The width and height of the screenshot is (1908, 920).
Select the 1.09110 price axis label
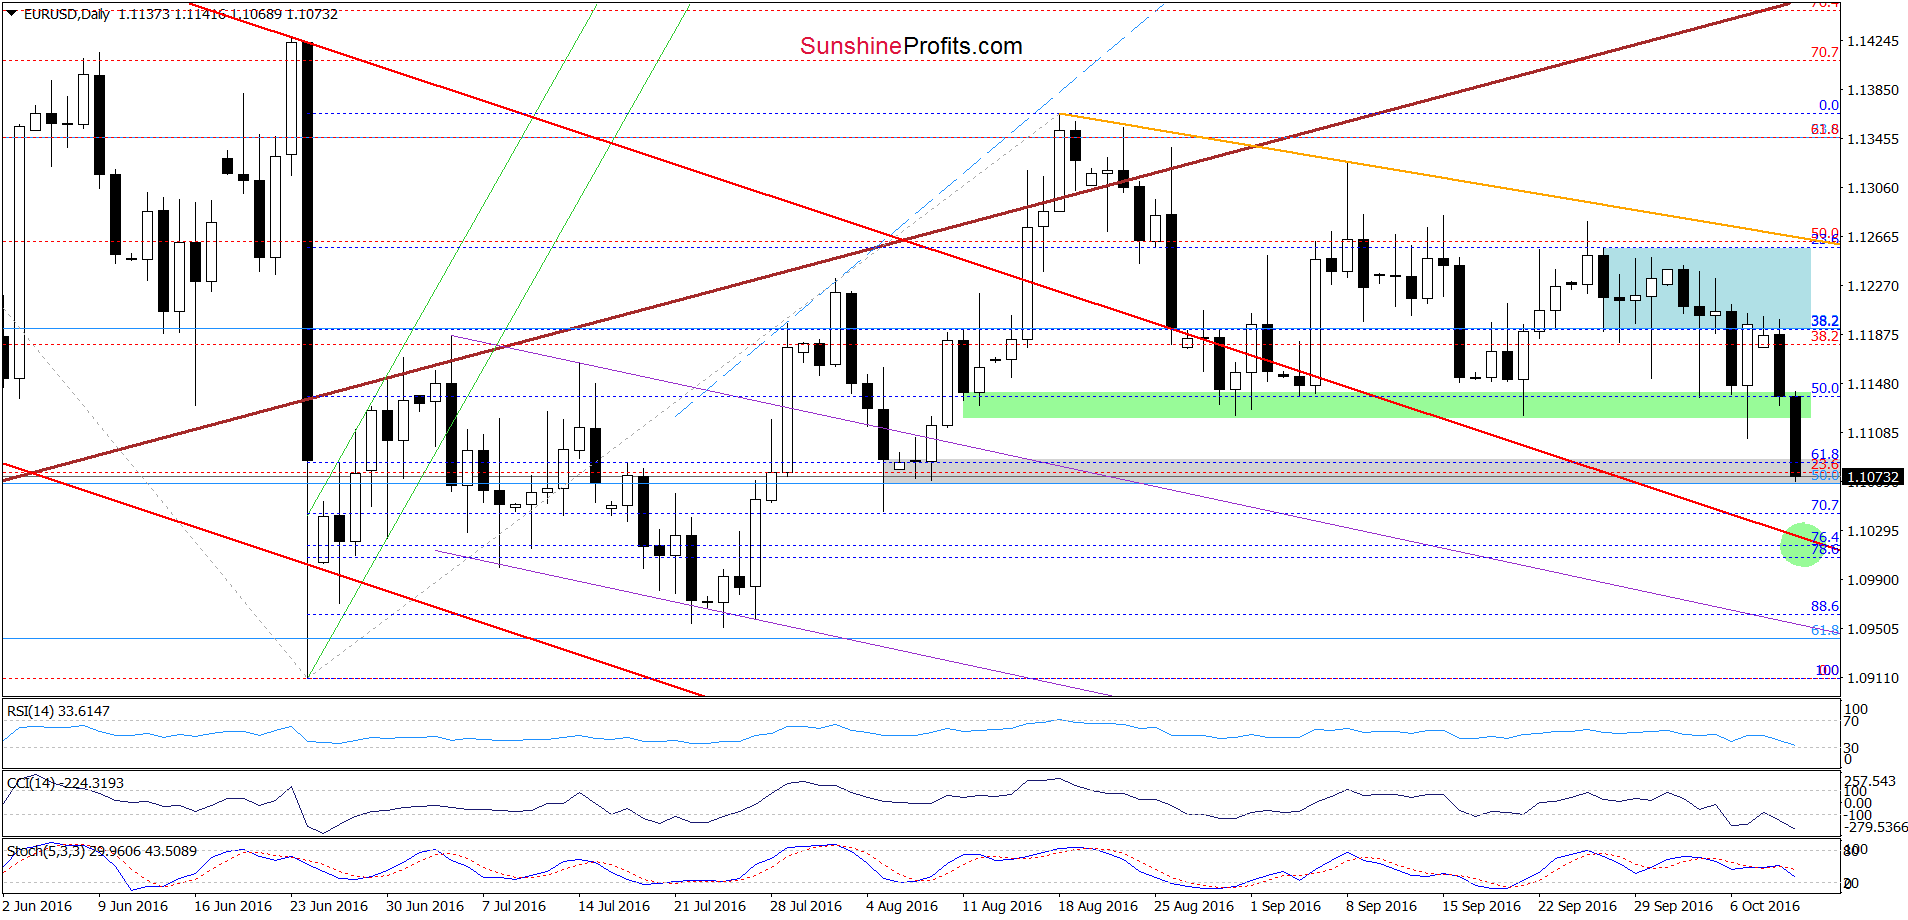coord(1872,678)
